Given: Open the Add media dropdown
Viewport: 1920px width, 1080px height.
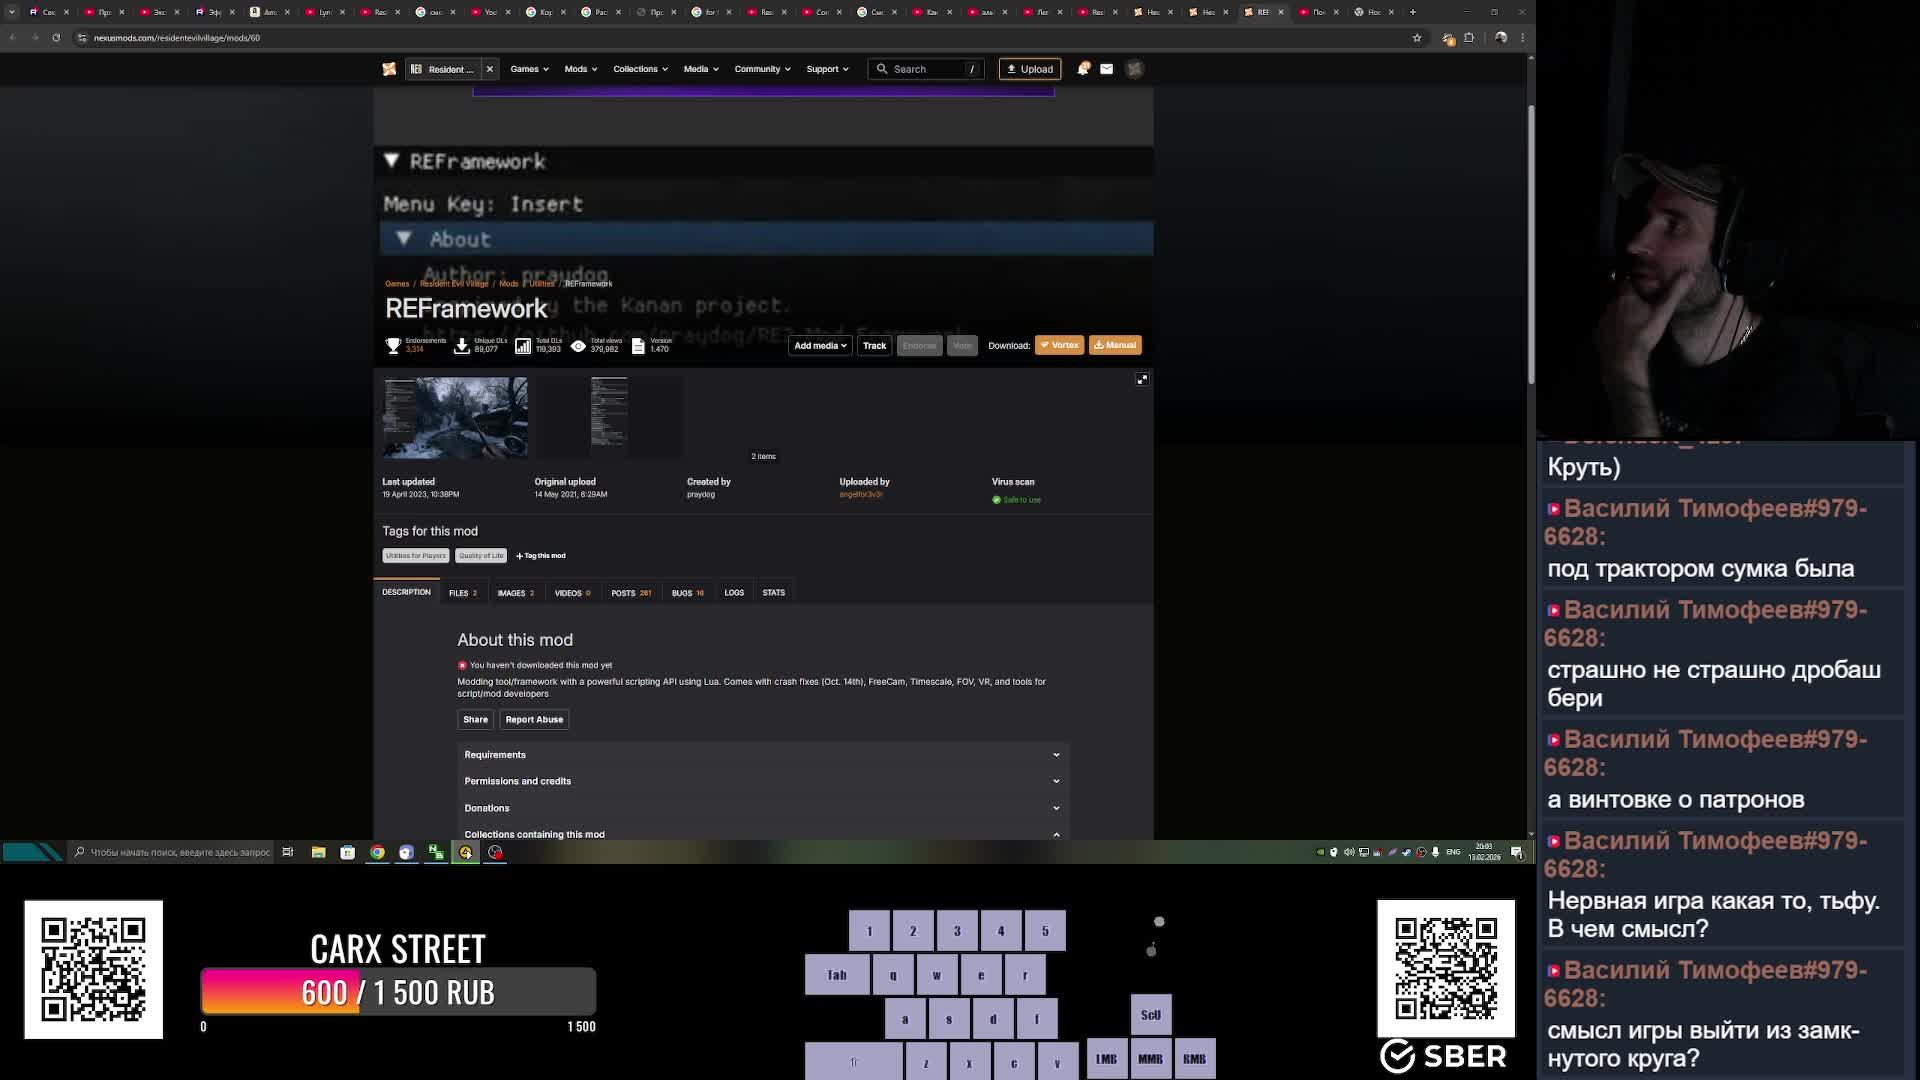Looking at the screenshot, I should (820, 345).
